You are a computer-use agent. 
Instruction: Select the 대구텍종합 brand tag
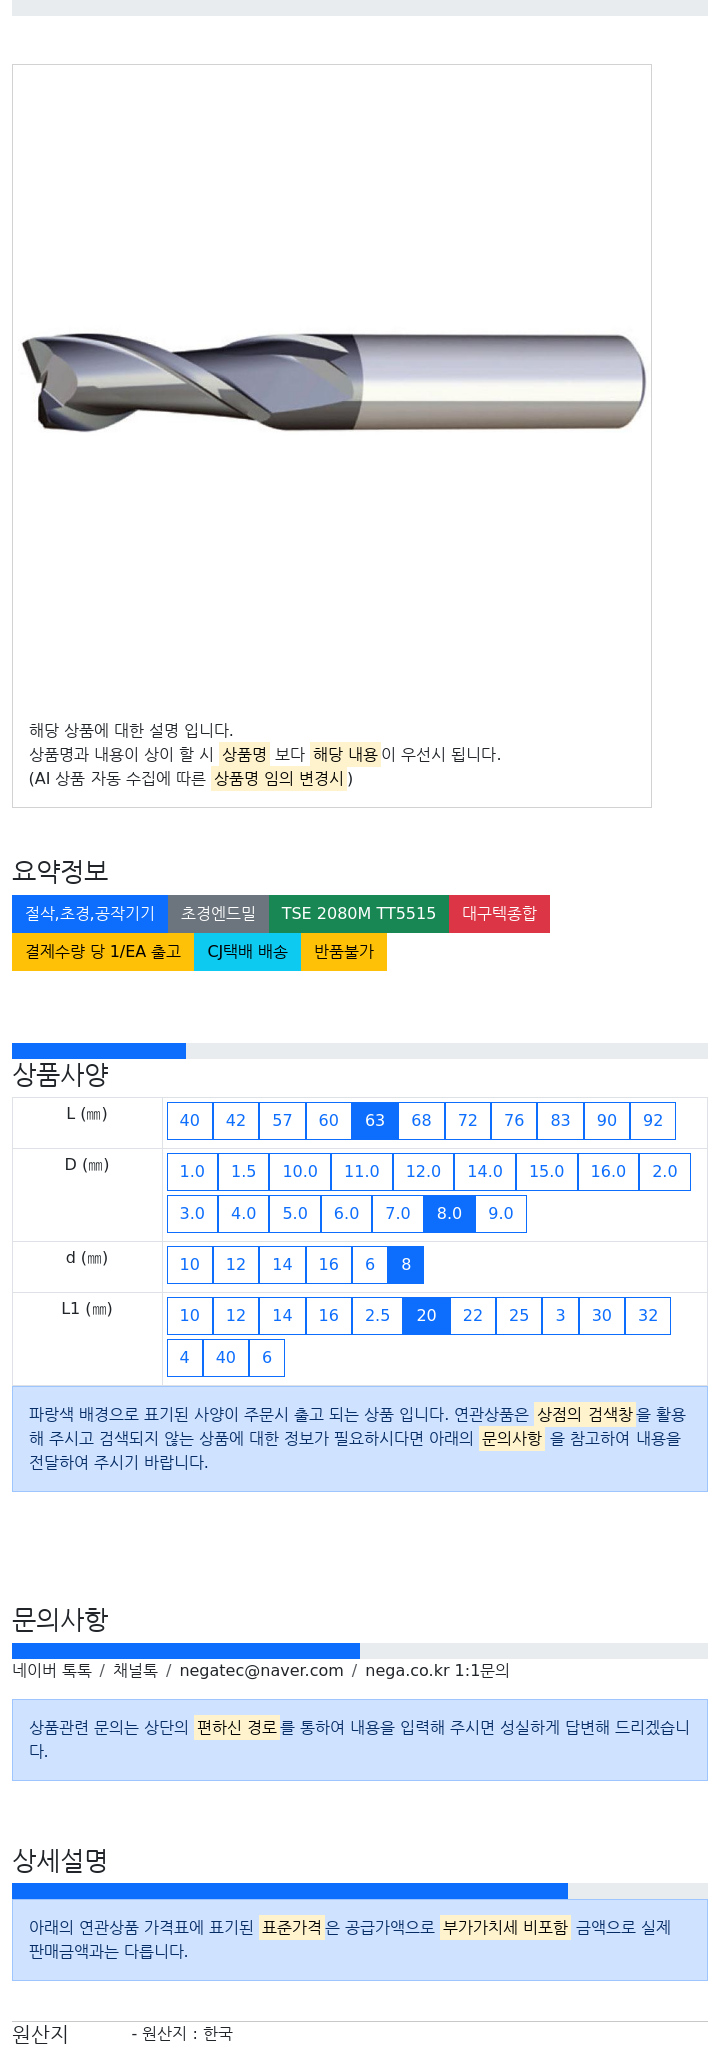click(x=499, y=914)
